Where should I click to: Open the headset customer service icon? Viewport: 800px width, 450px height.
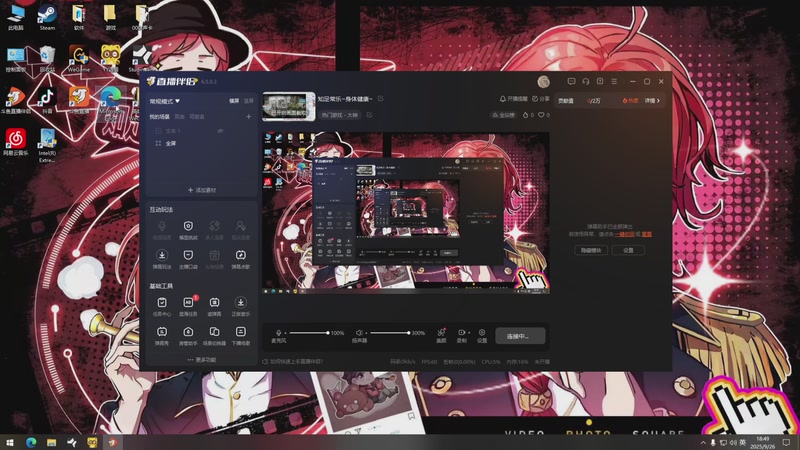point(586,82)
